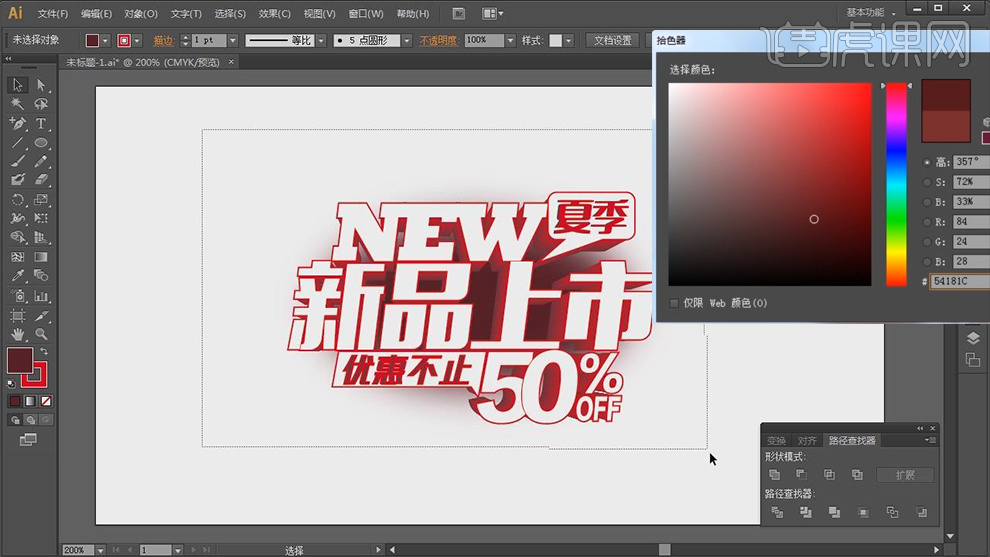Screen dimensions: 990x557
Task: Click the 文档设置 button
Action: [612, 41]
